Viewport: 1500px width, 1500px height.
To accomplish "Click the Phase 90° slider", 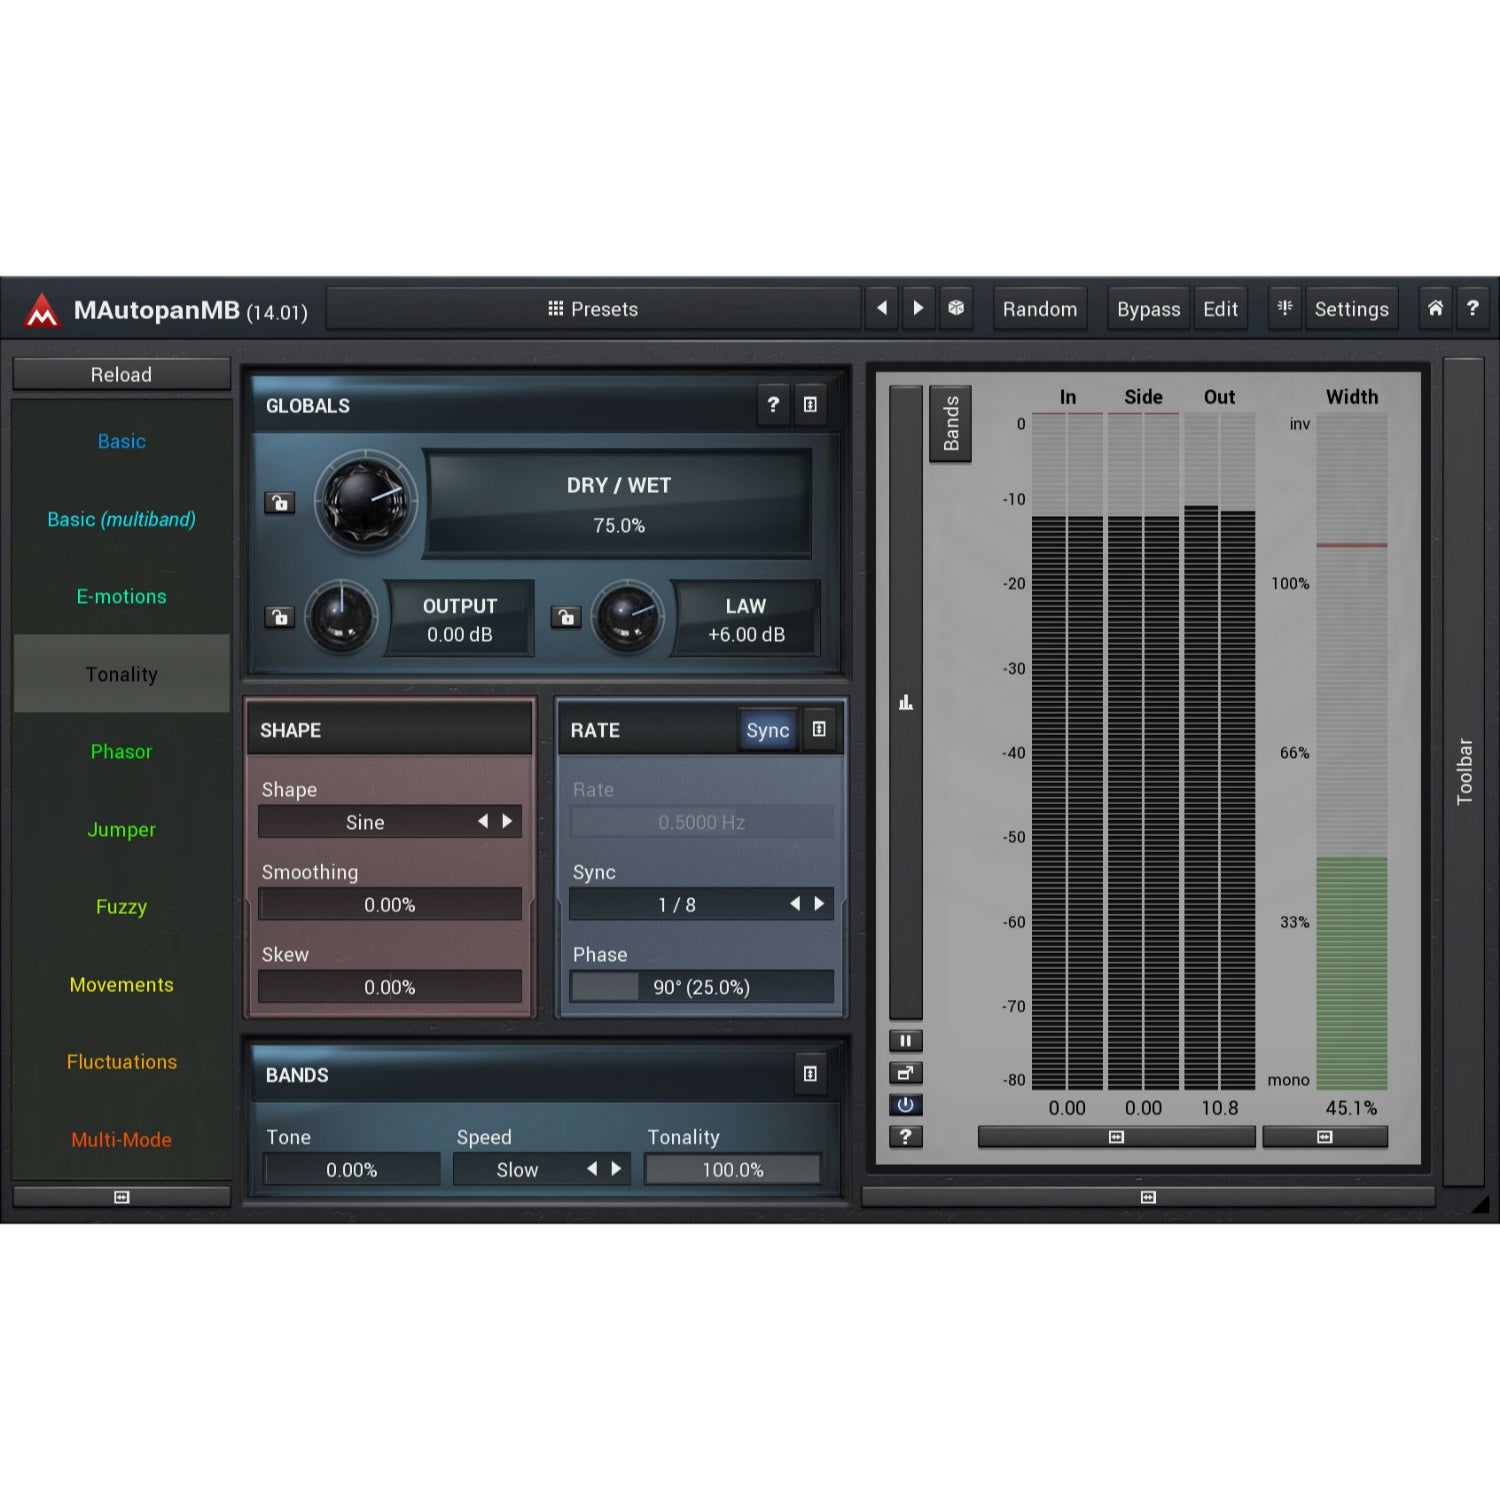I will 701,987.
